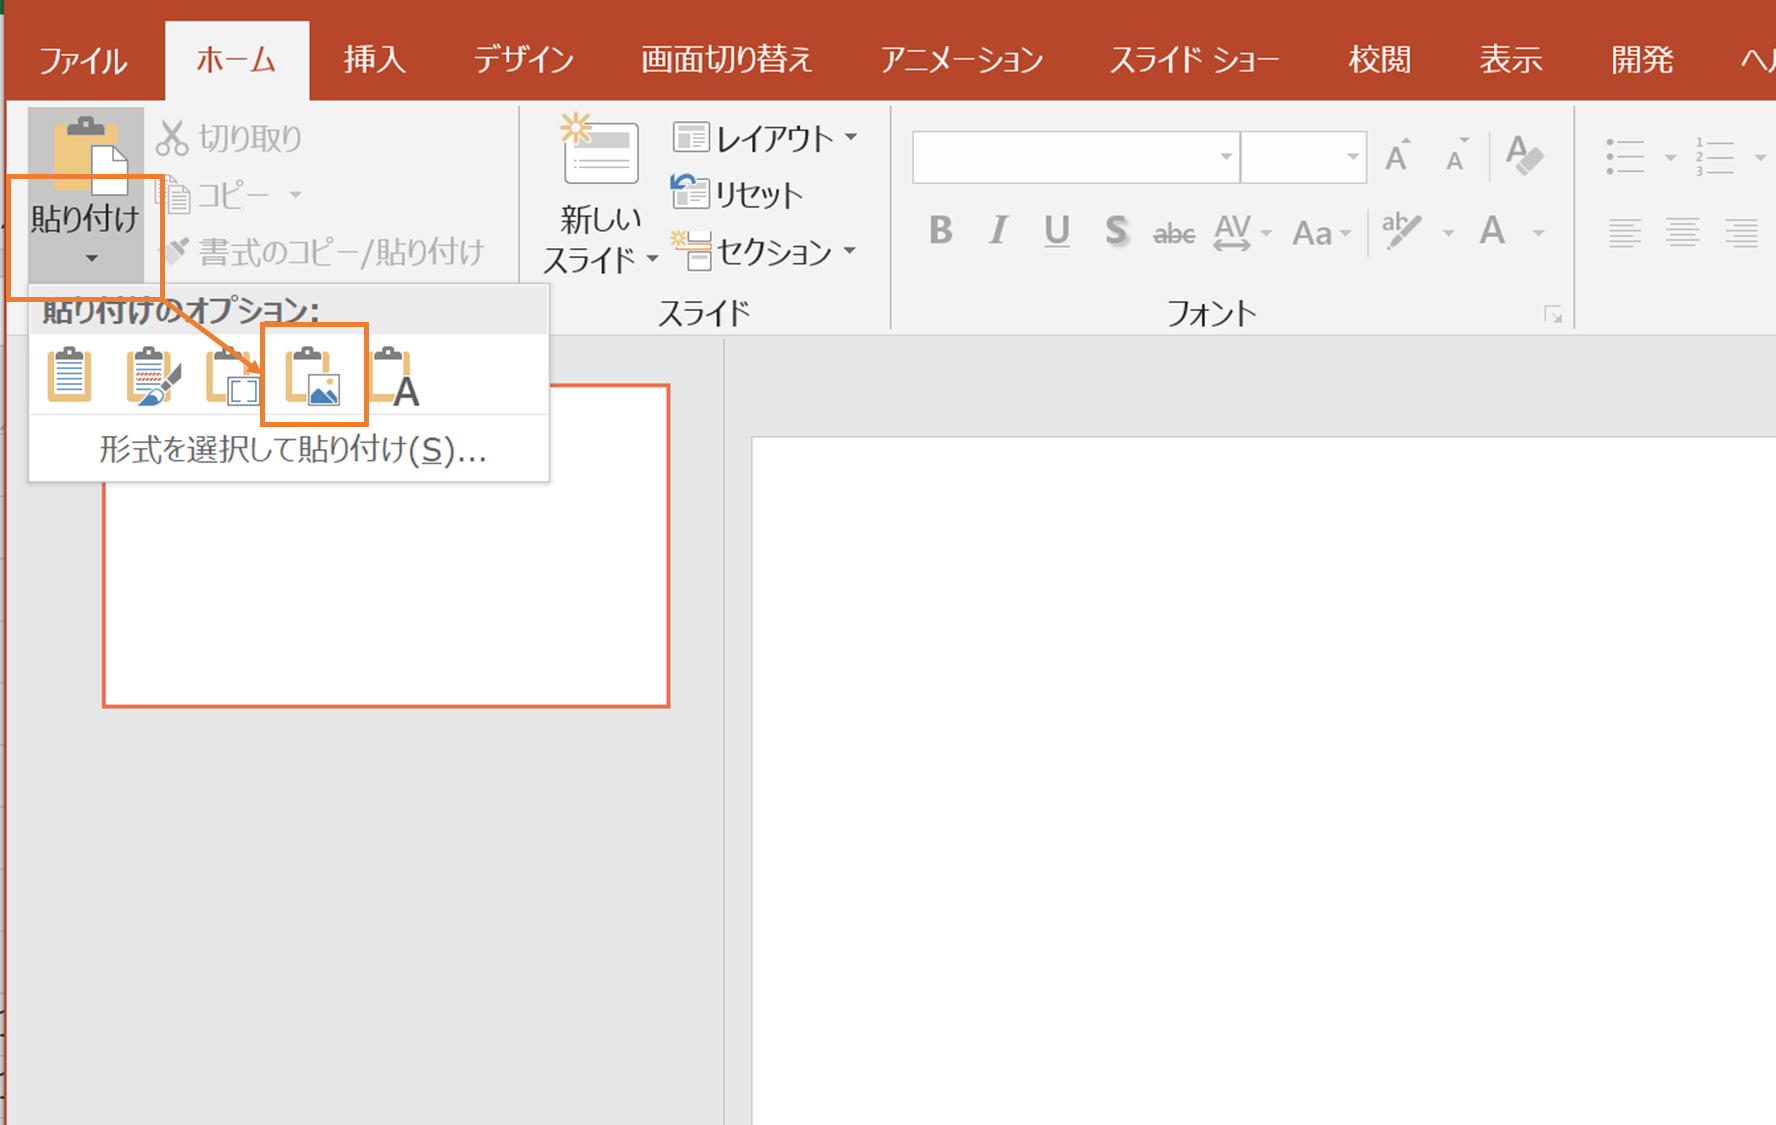Expand the highlight color dropdown arrow

pyautogui.click(x=1448, y=233)
